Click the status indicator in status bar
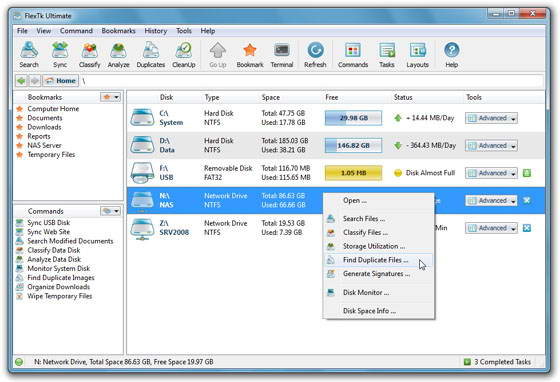 point(19,362)
